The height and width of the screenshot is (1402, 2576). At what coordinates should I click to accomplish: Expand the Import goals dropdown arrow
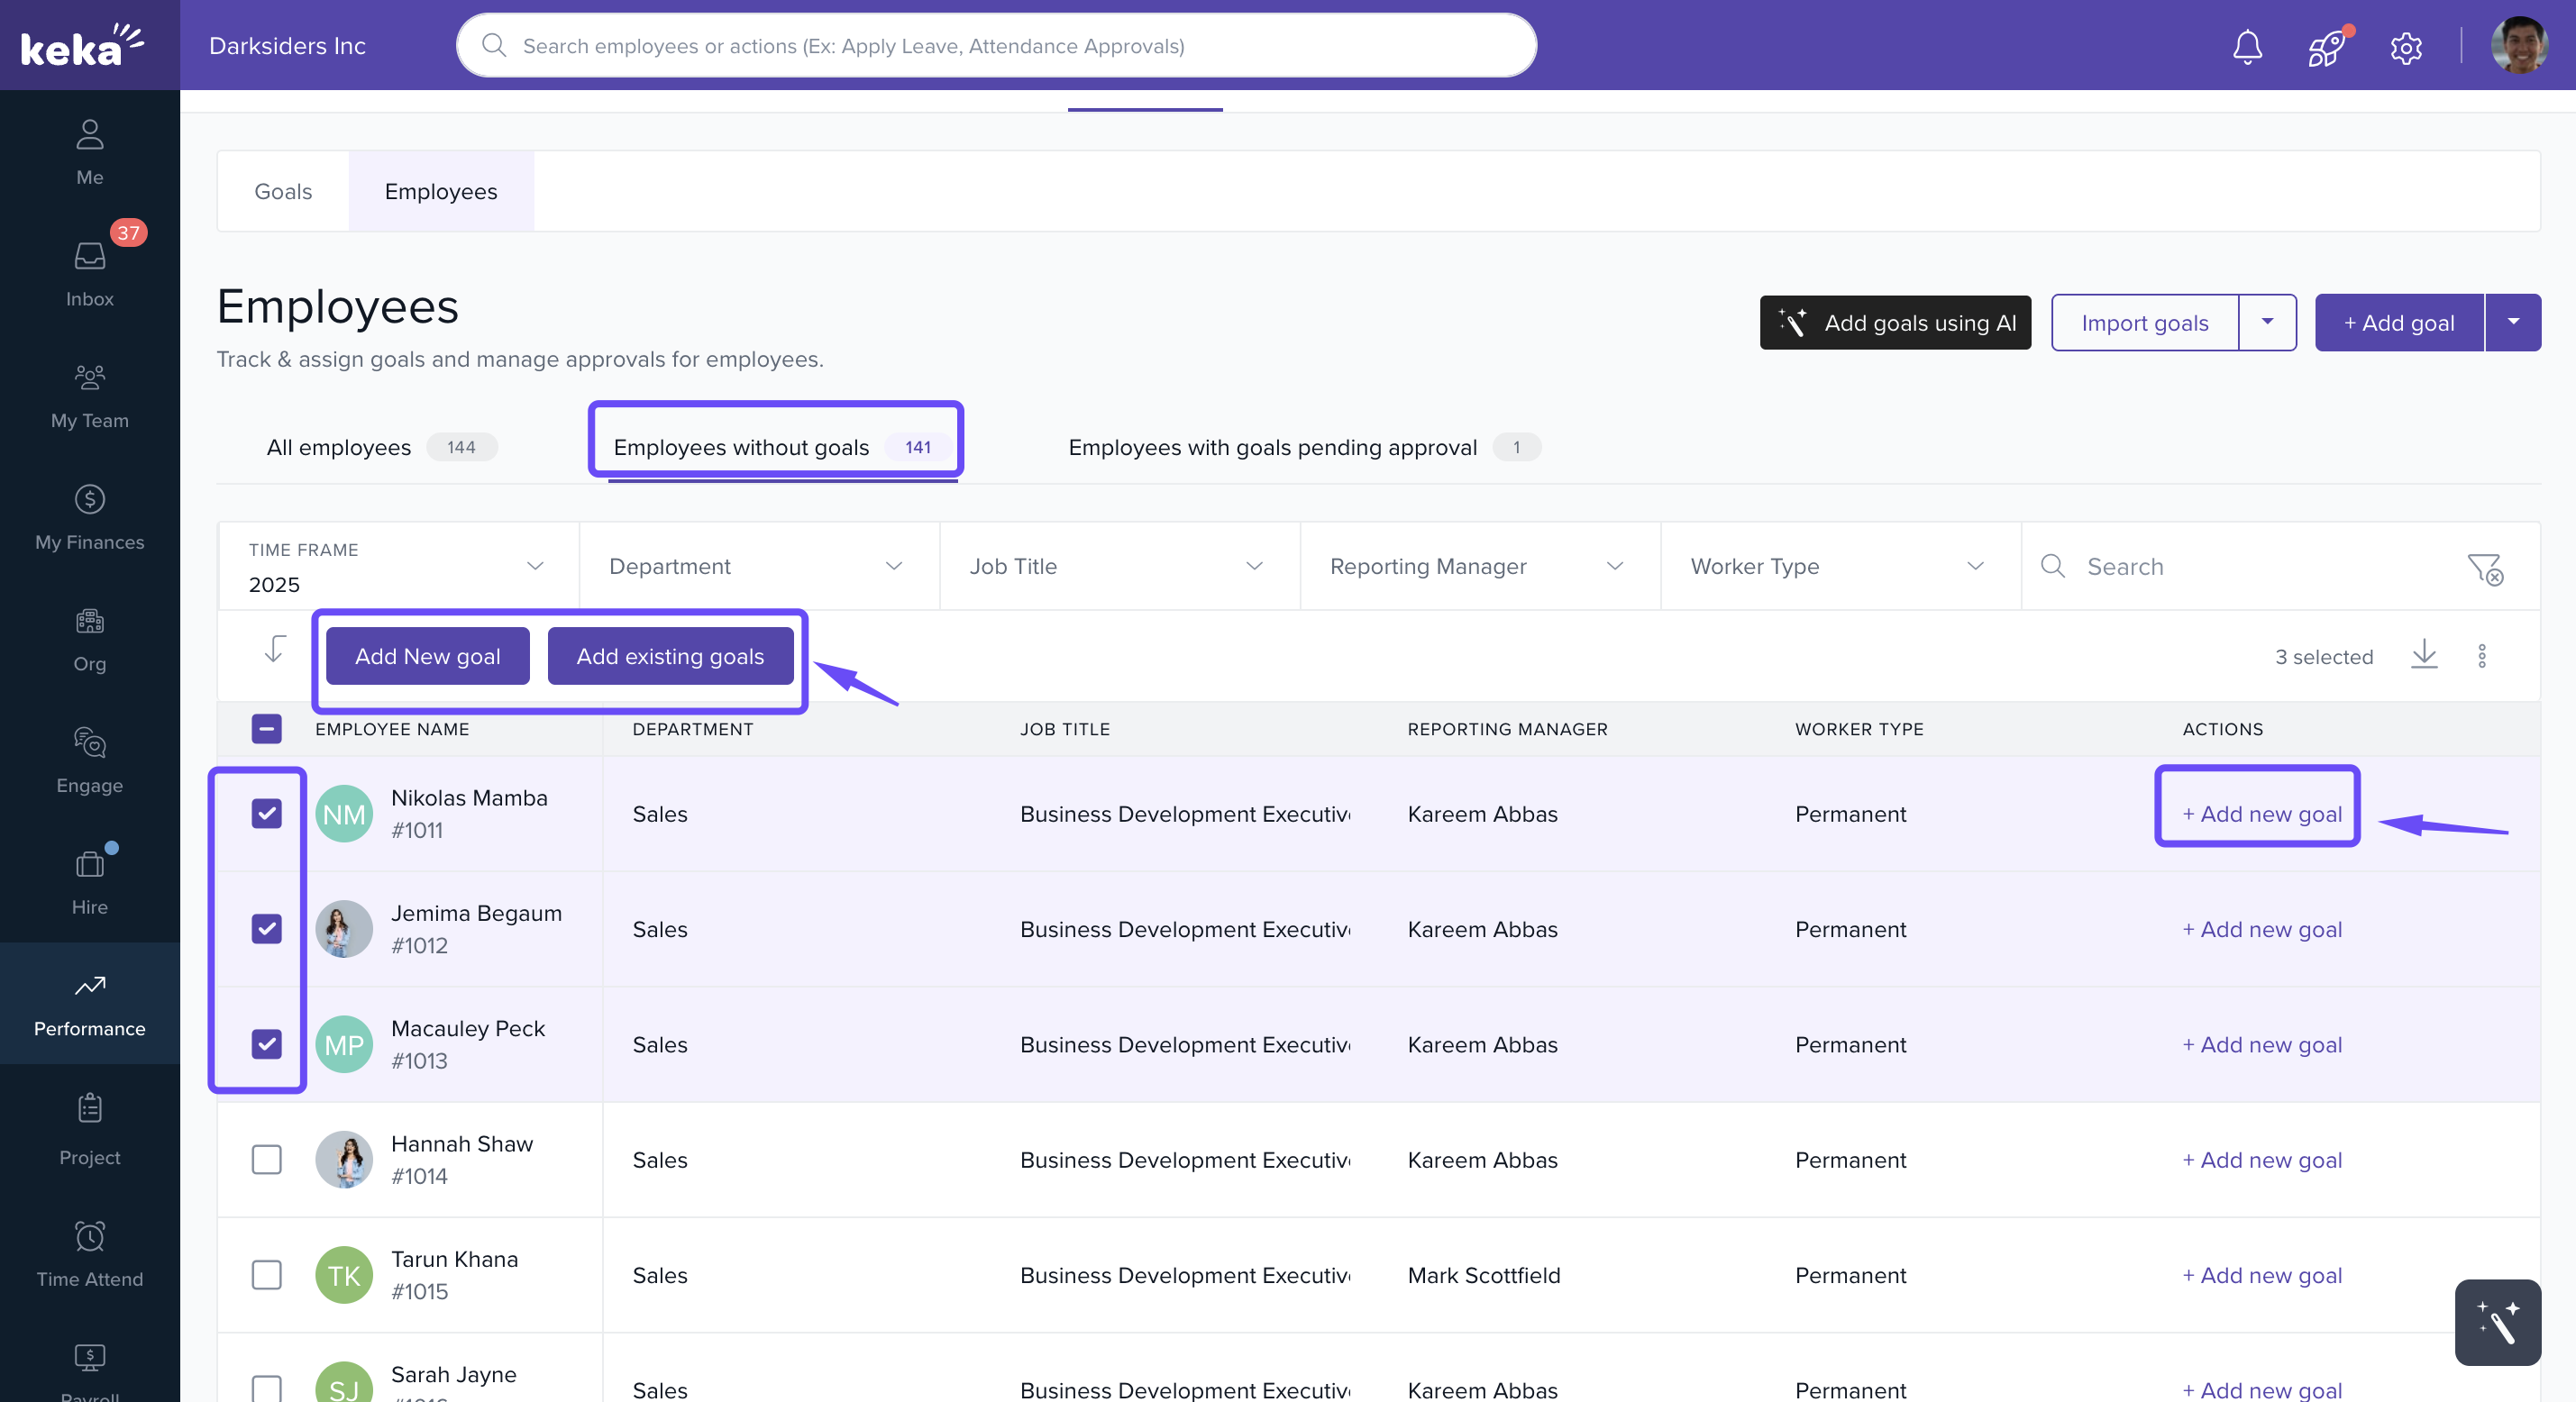[x=2267, y=322]
